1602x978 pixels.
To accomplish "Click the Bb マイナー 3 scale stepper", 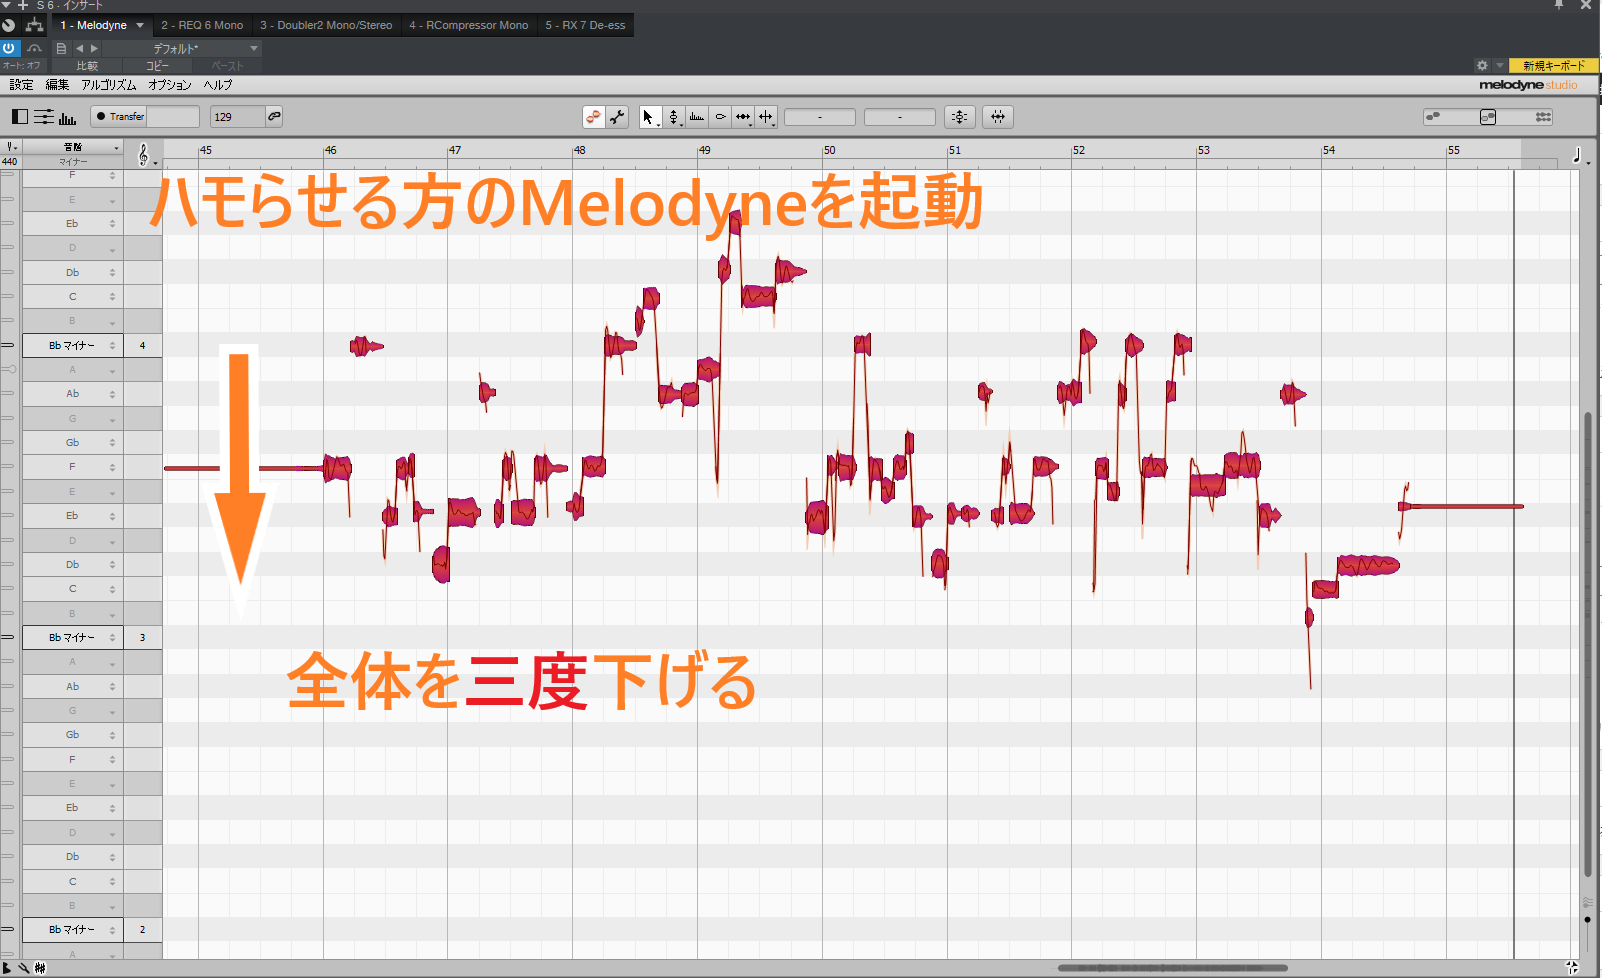I will 112,637.
